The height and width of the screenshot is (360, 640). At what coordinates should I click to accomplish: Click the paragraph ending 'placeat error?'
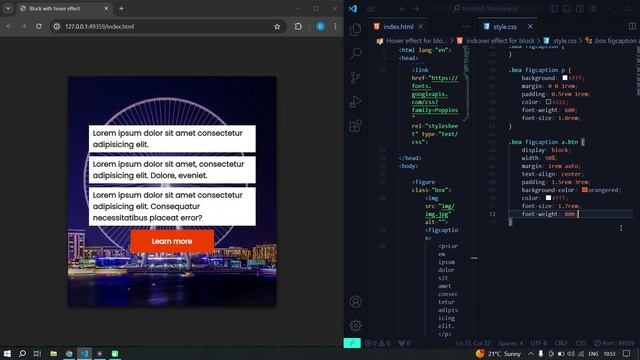point(172,207)
